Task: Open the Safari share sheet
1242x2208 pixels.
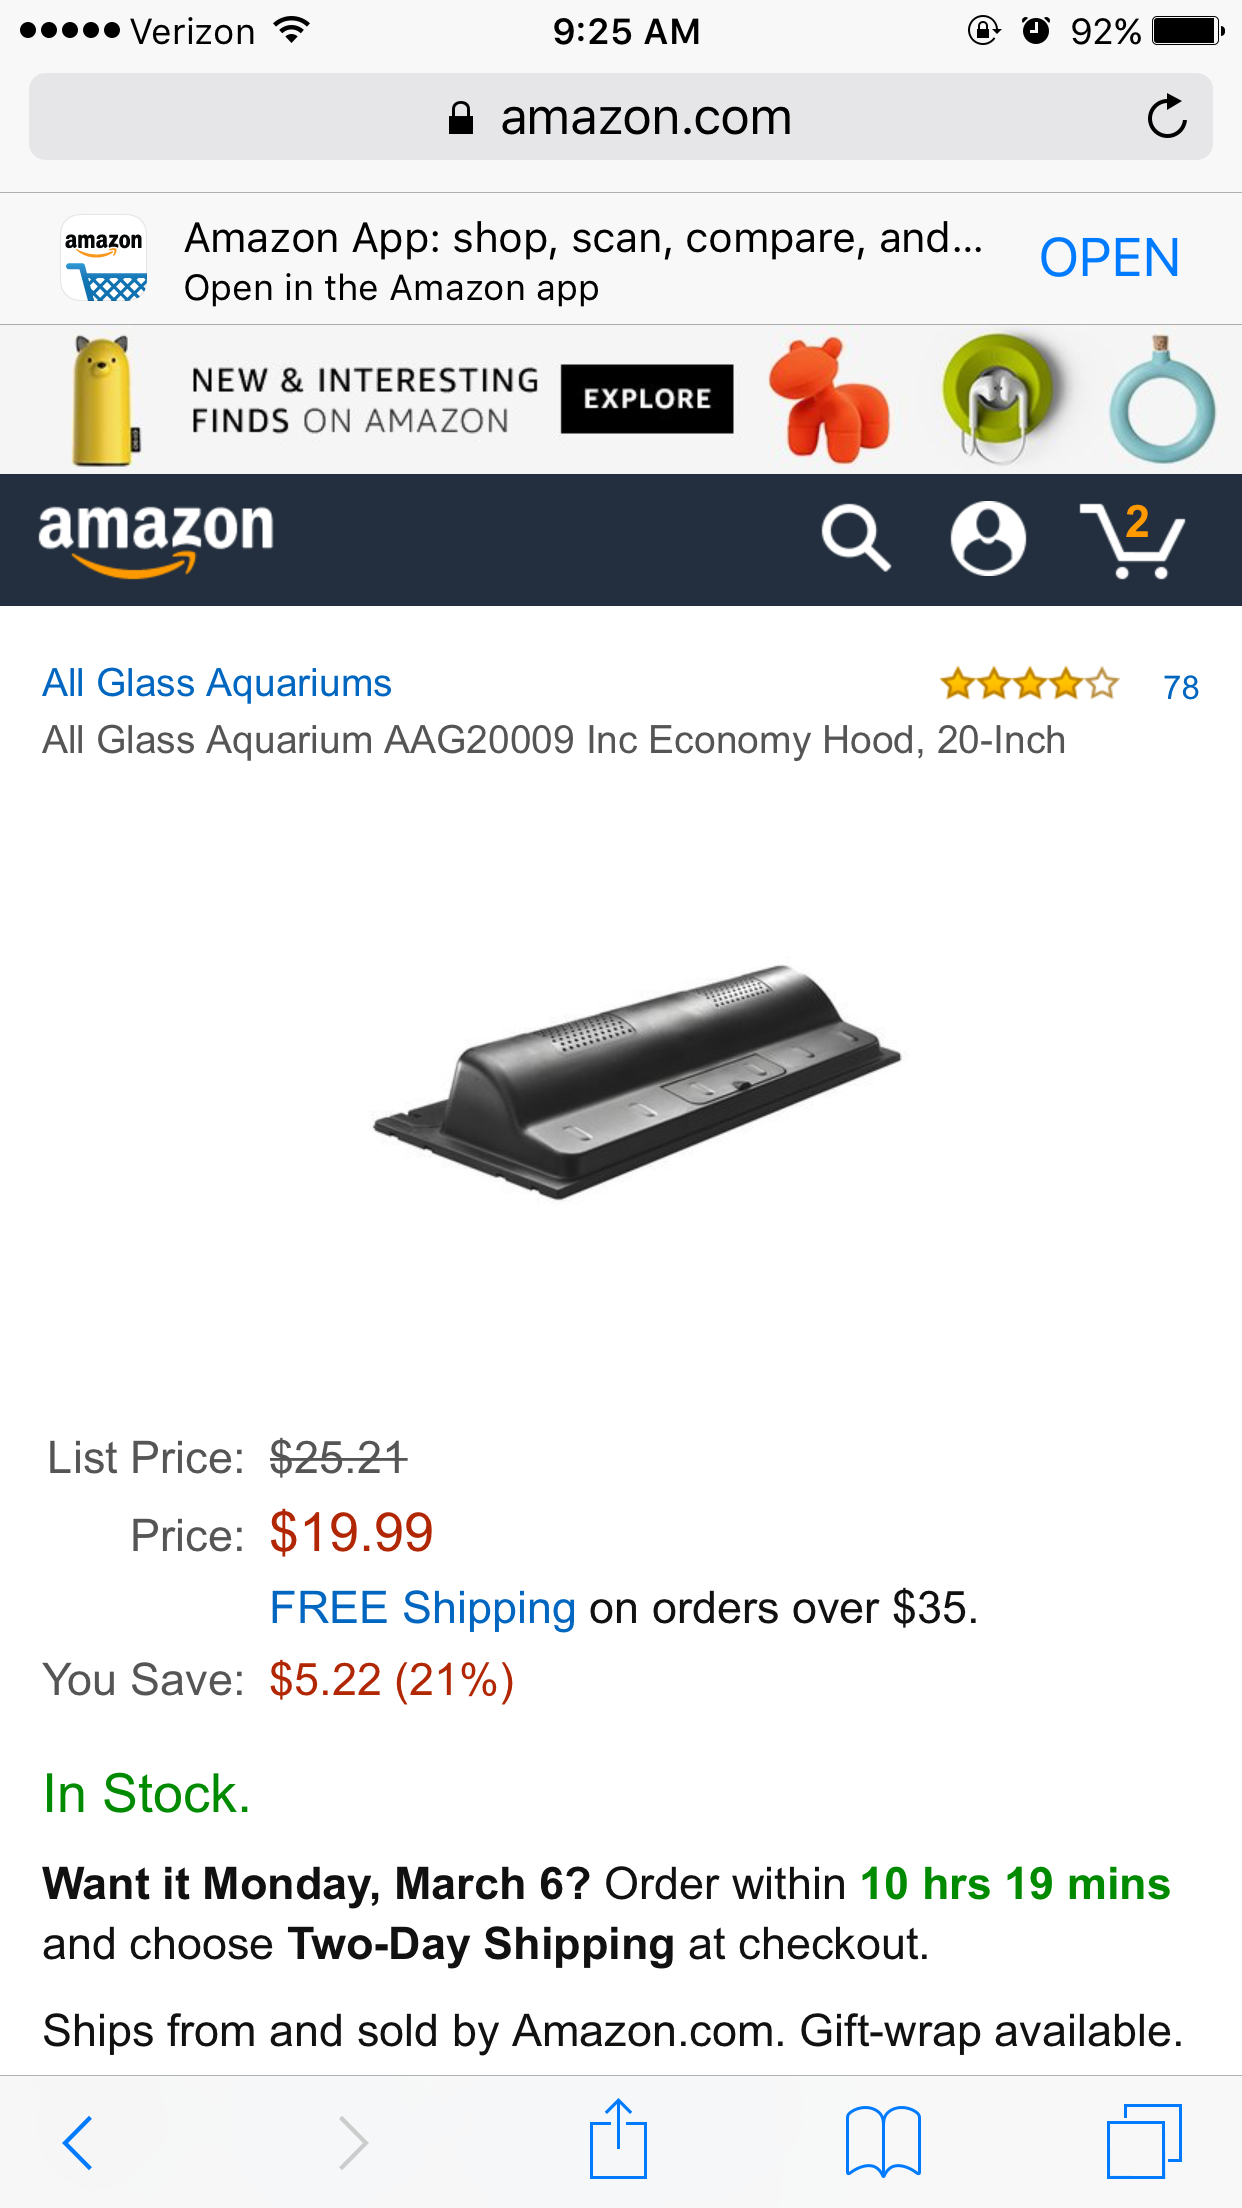Action: [618, 2140]
